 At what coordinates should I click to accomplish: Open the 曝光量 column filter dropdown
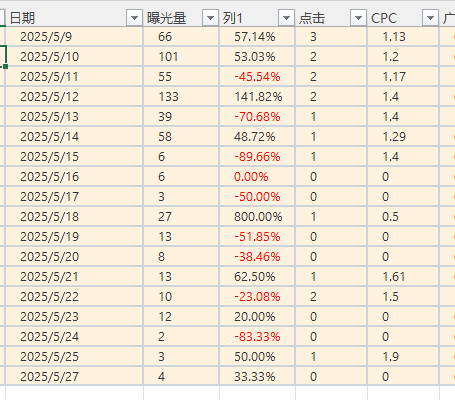tap(210, 18)
